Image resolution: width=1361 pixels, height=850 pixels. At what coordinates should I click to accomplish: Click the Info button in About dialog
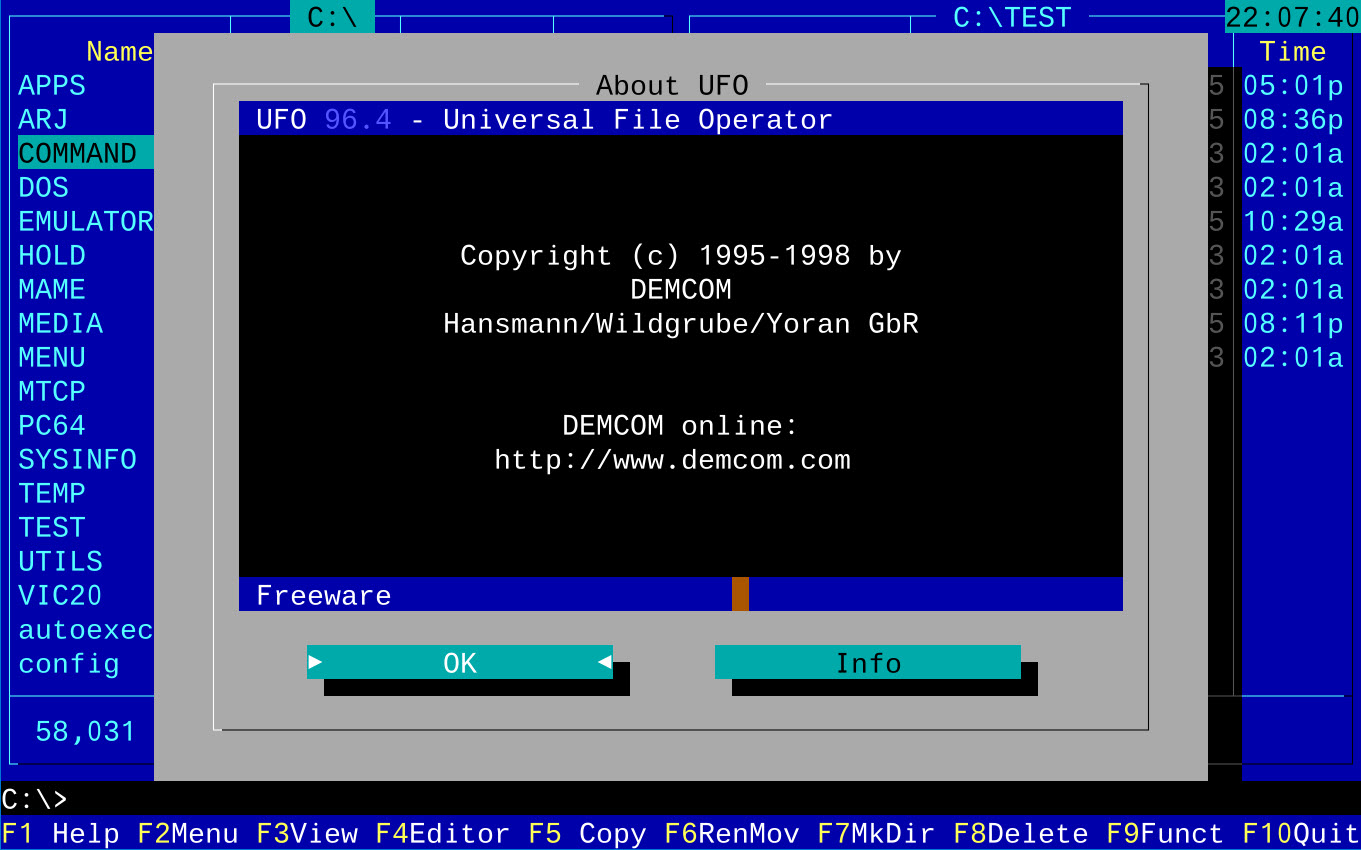[868, 662]
